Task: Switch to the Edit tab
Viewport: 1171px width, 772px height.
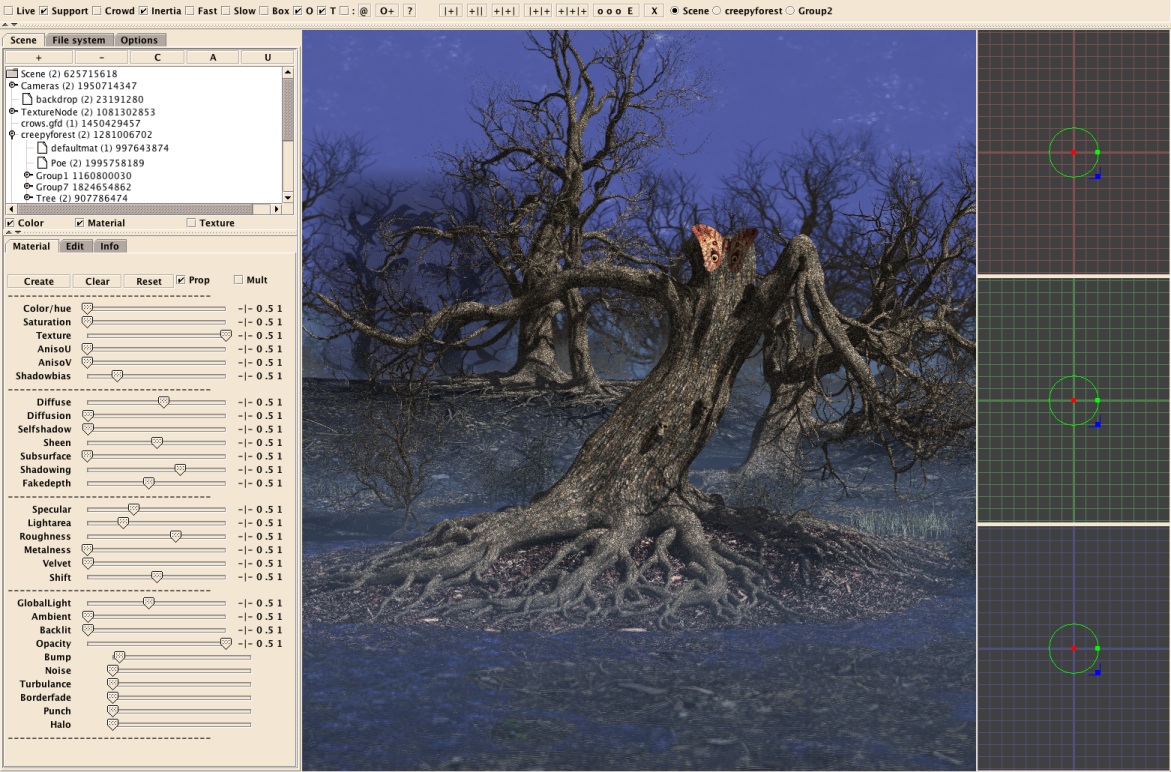Action: click(75, 246)
